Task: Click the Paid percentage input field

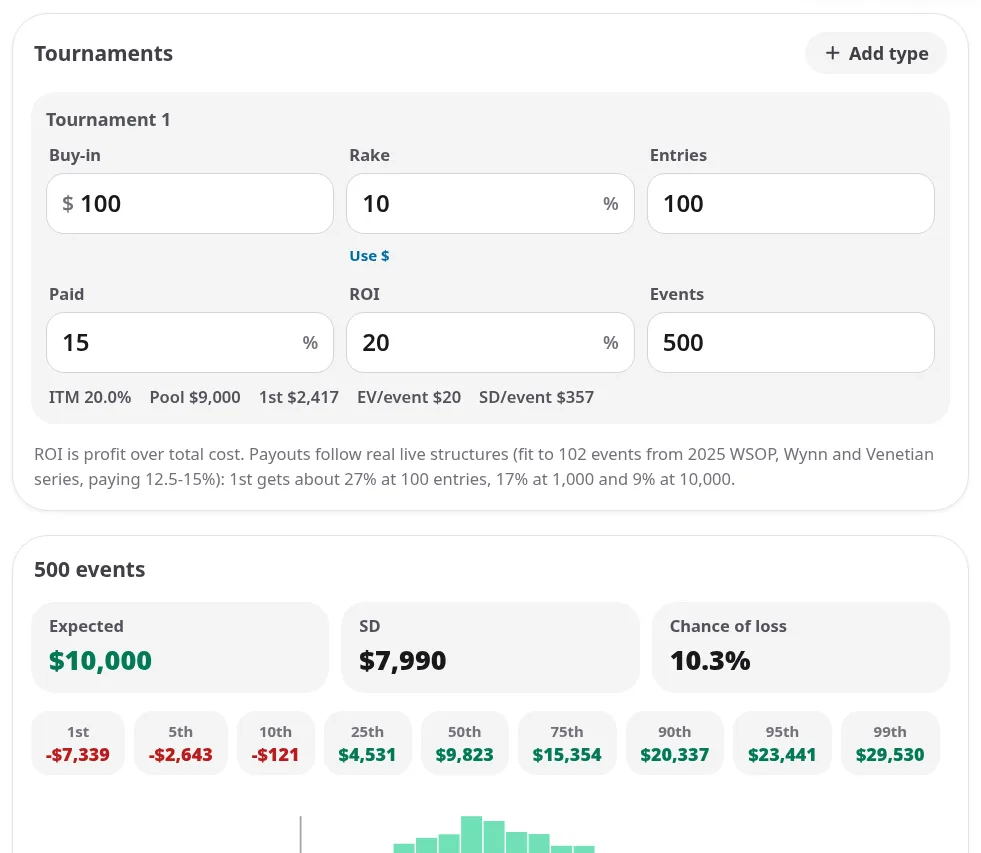Action: tap(190, 342)
